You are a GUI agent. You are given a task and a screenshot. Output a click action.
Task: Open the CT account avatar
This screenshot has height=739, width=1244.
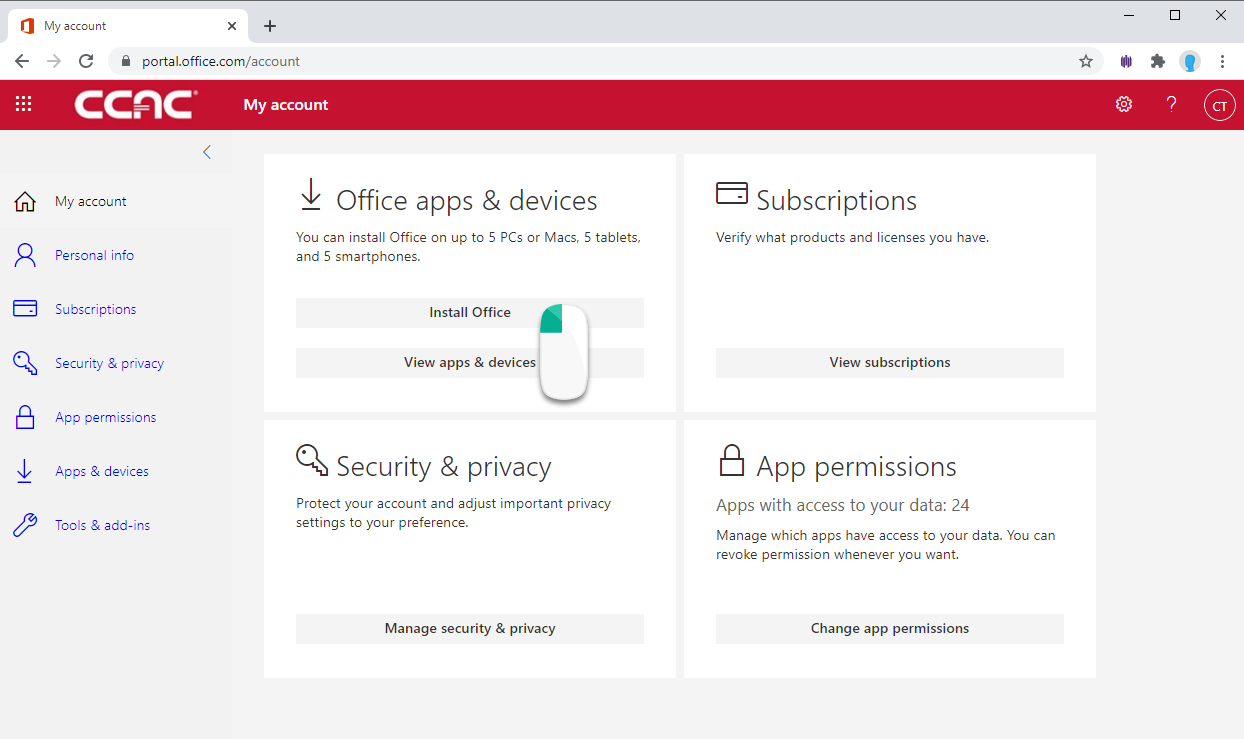tap(1219, 104)
